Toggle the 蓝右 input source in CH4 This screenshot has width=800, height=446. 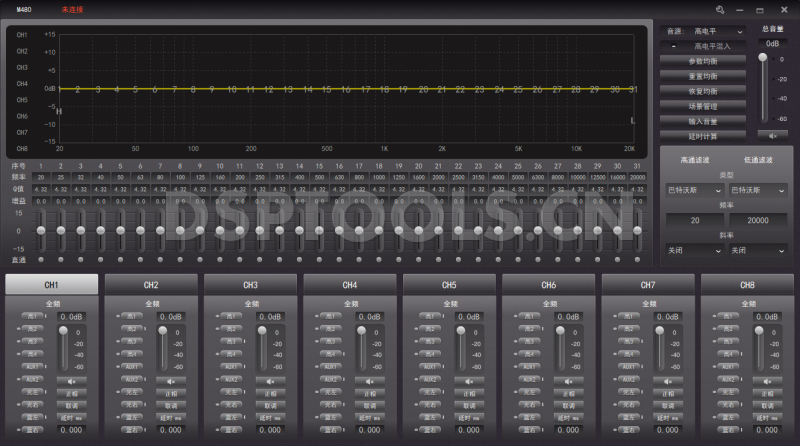tap(331, 430)
